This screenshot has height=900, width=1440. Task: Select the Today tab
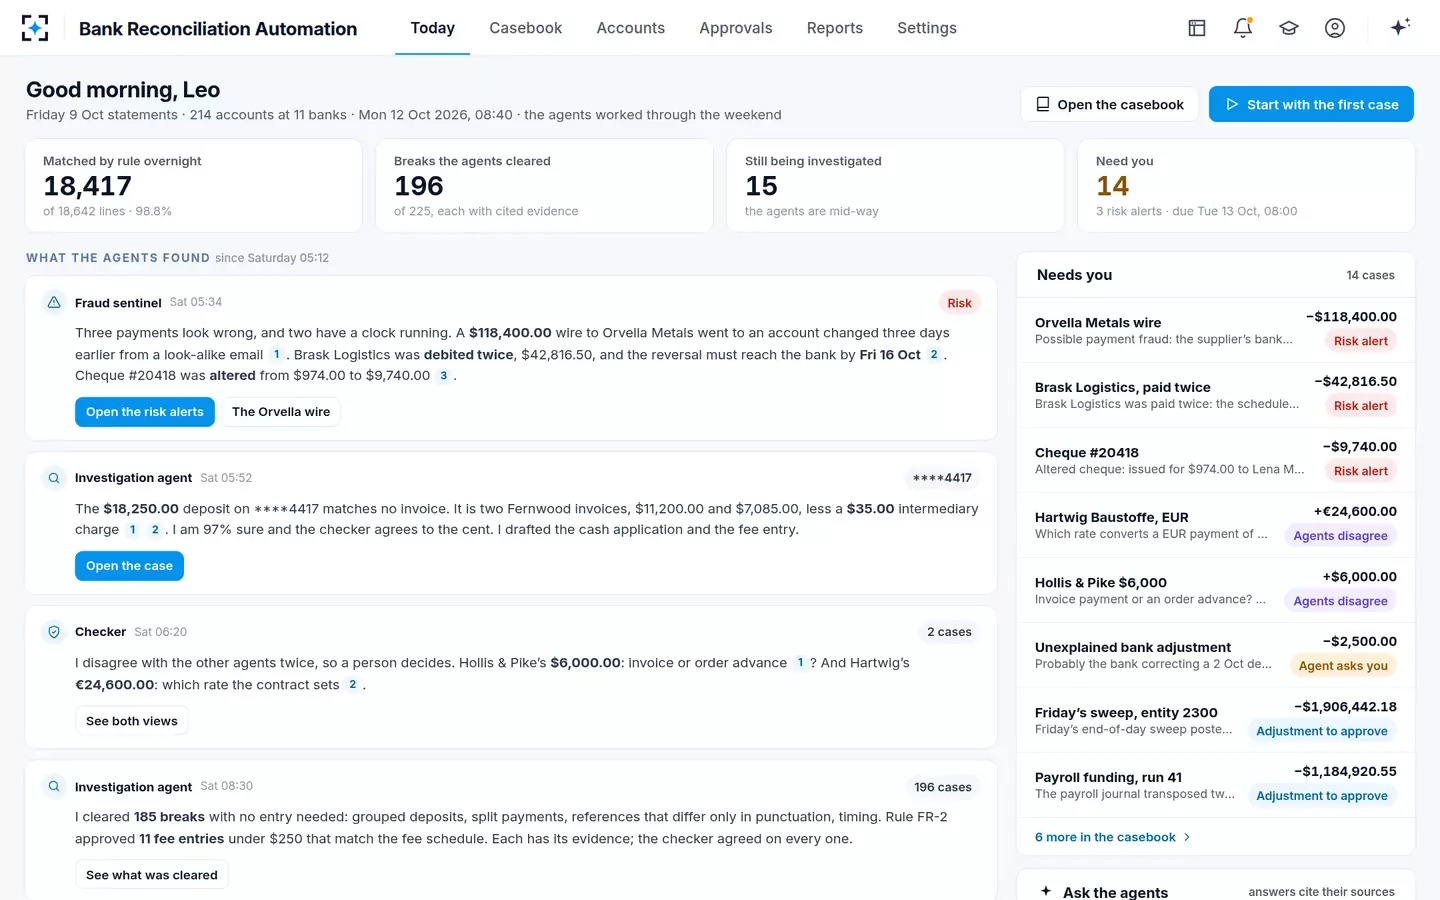(433, 28)
